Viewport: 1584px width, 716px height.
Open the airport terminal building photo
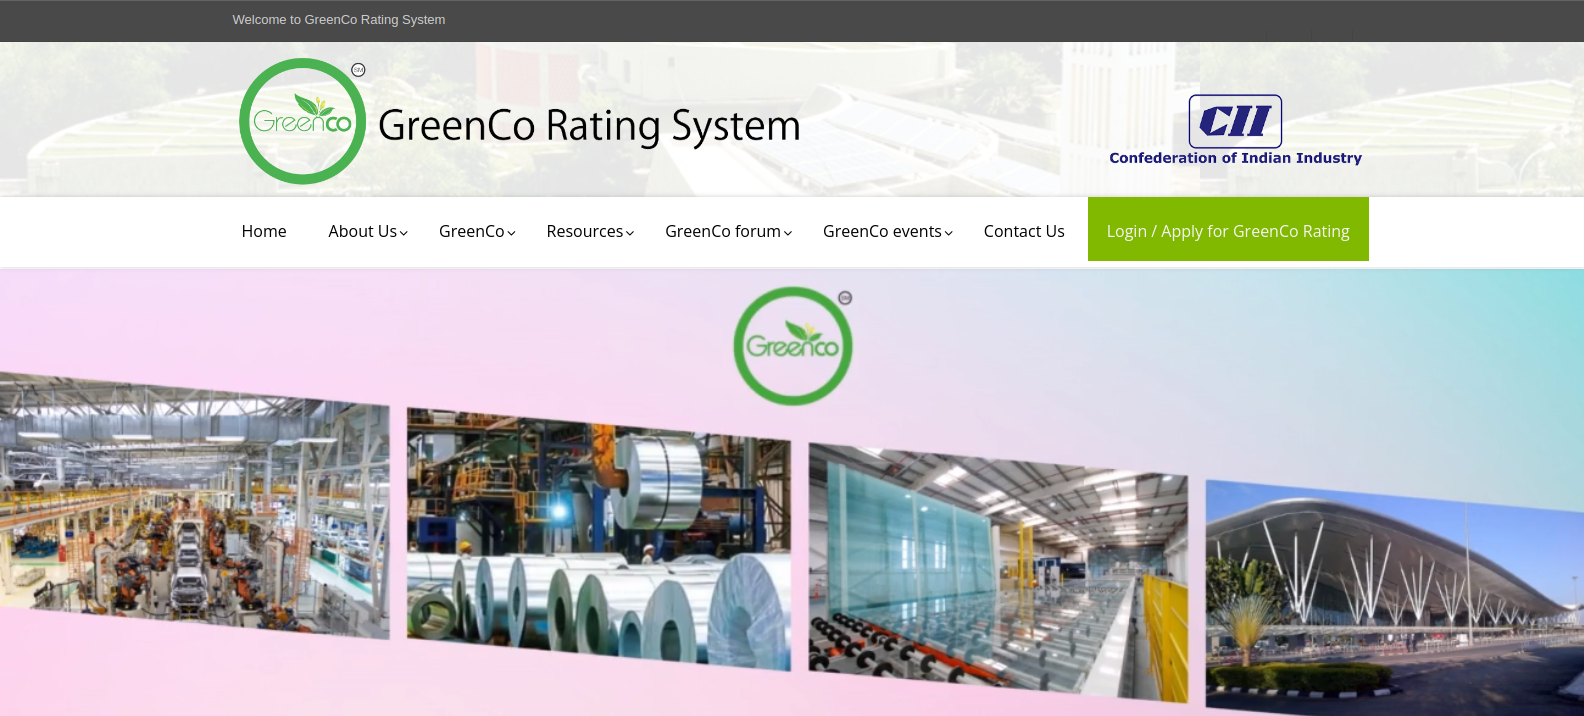pyautogui.click(x=1395, y=597)
